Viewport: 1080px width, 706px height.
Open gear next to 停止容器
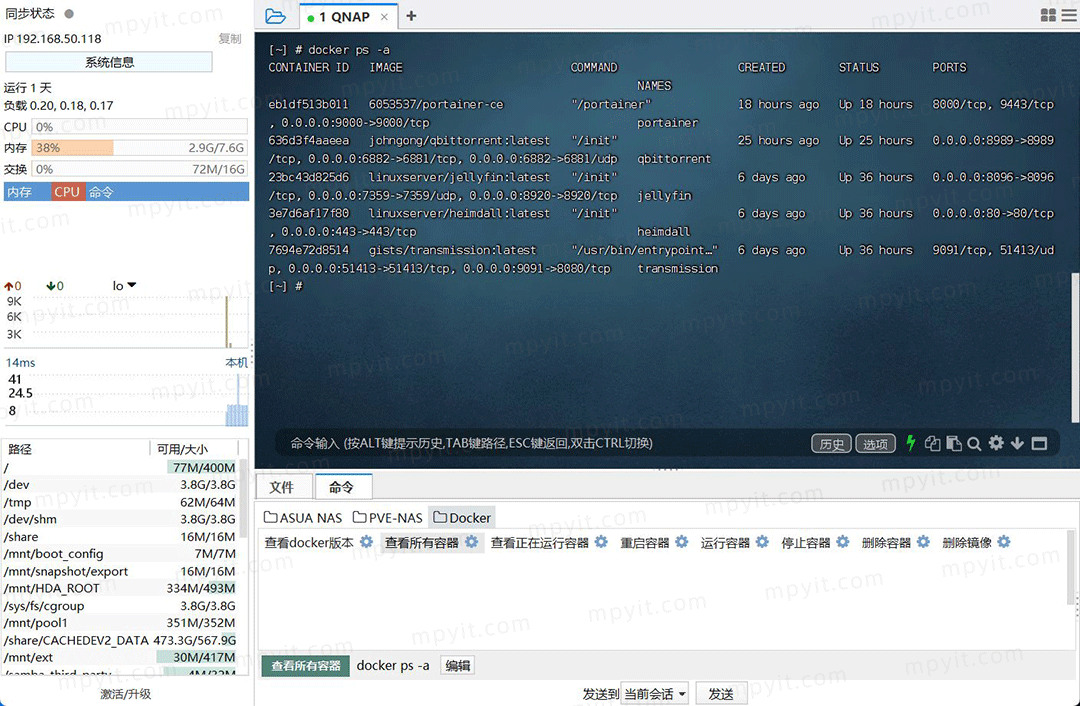coord(842,542)
